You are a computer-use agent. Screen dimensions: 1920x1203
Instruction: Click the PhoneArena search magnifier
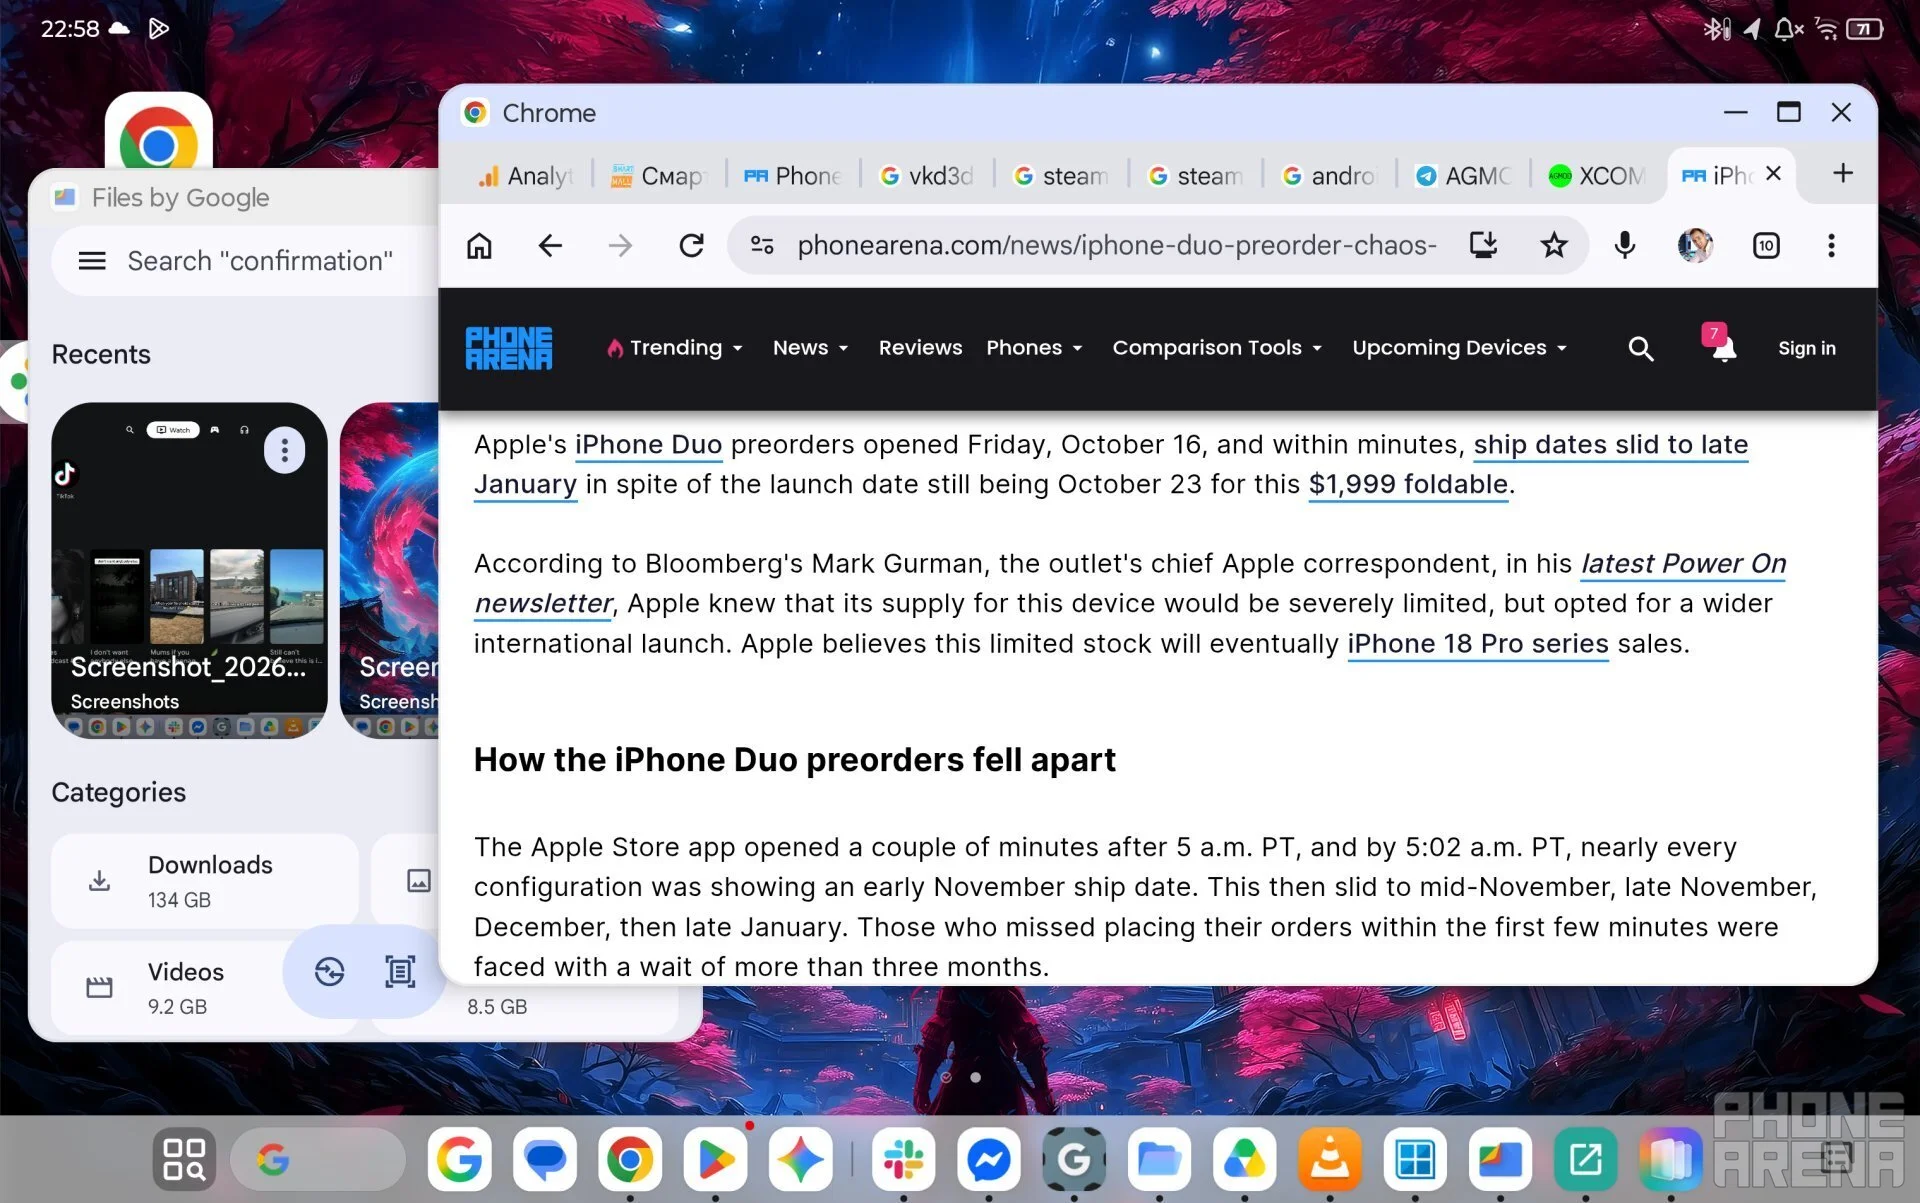(x=1640, y=348)
